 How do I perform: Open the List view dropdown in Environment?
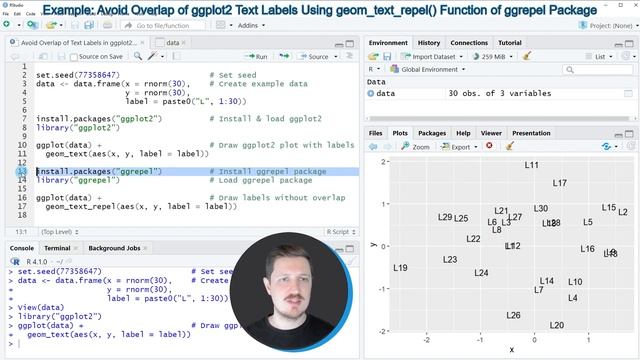click(x=599, y=56)
